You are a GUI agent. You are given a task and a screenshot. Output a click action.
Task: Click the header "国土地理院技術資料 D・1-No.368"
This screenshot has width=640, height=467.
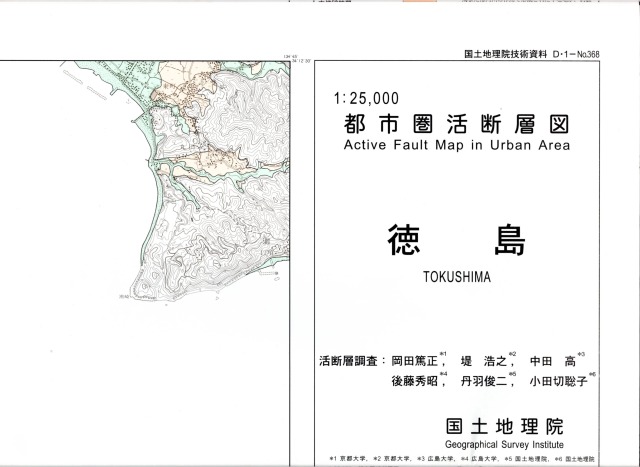tap(532, 54)
